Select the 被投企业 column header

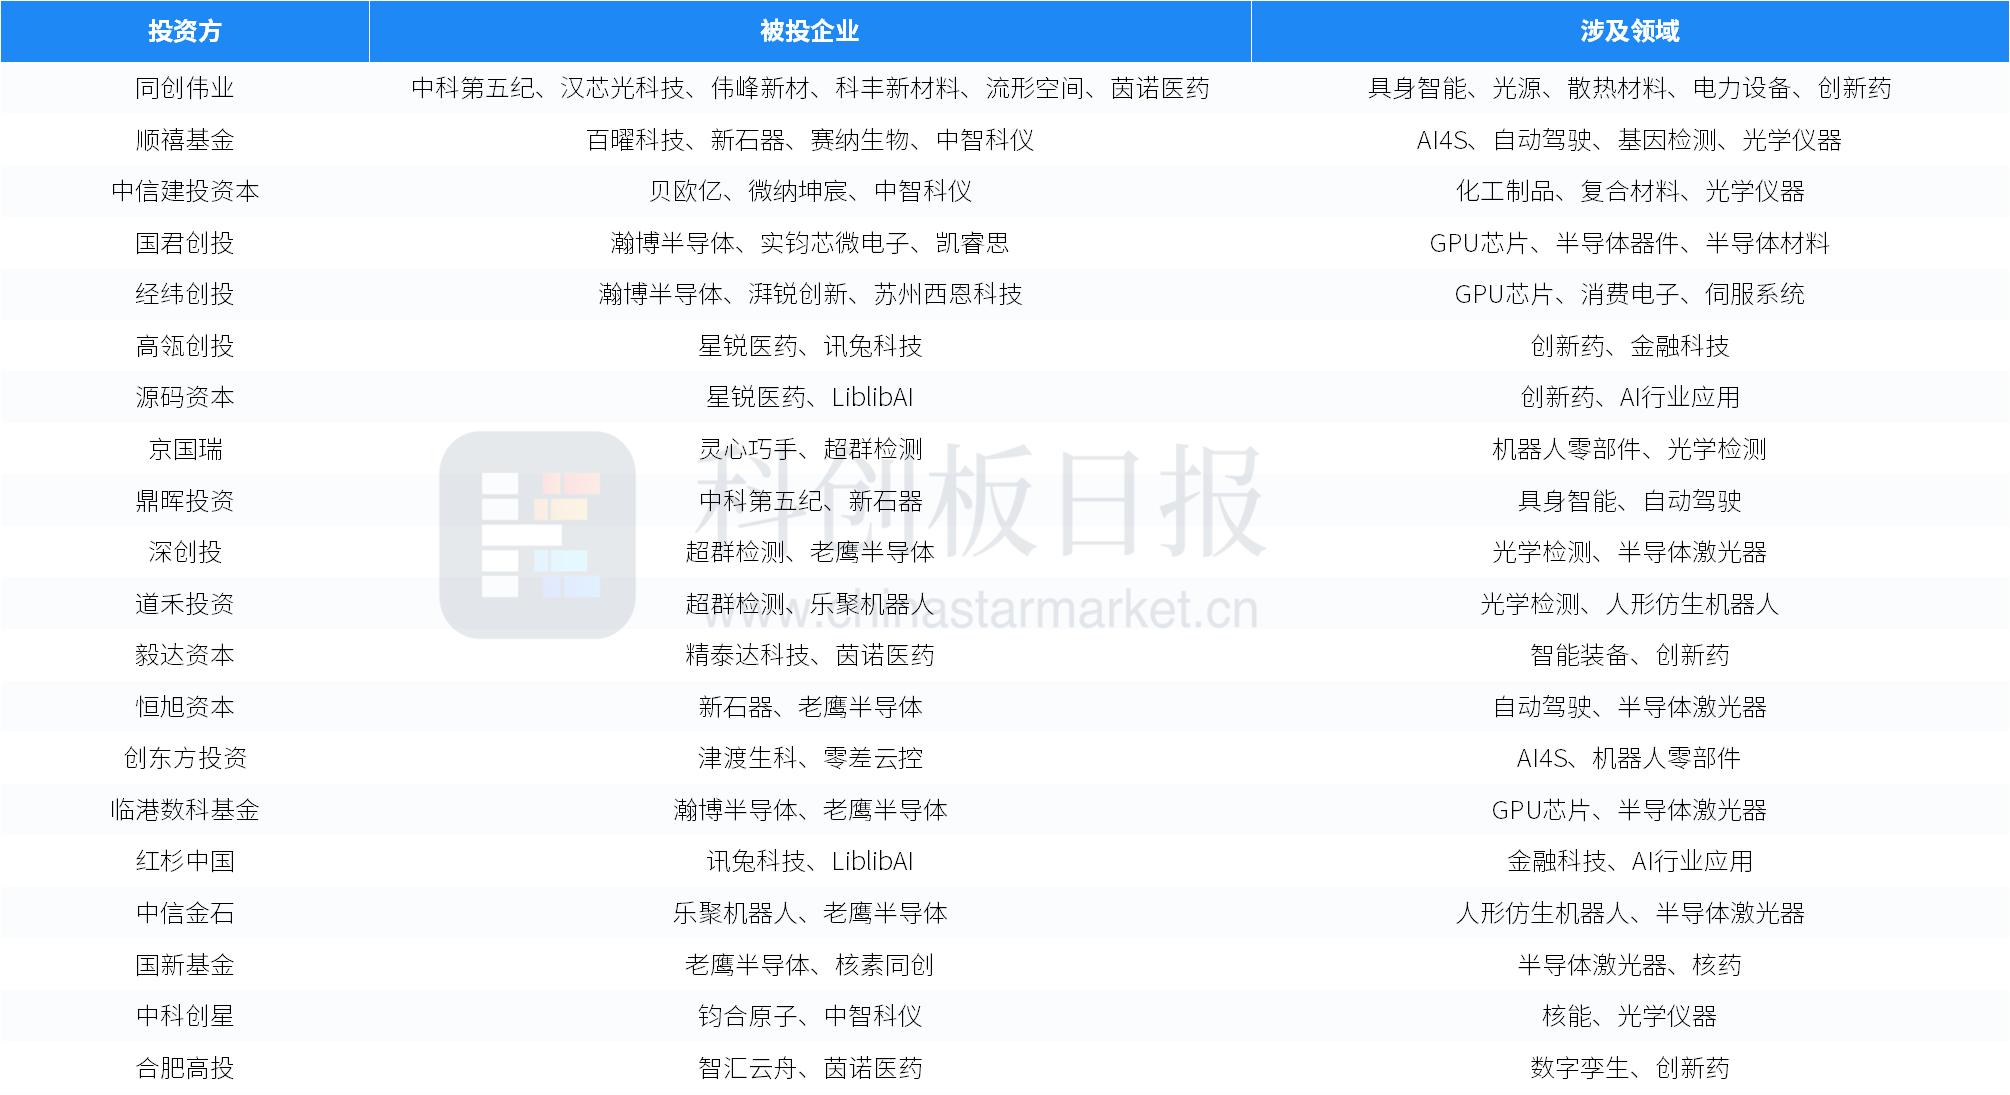point(812,30)
